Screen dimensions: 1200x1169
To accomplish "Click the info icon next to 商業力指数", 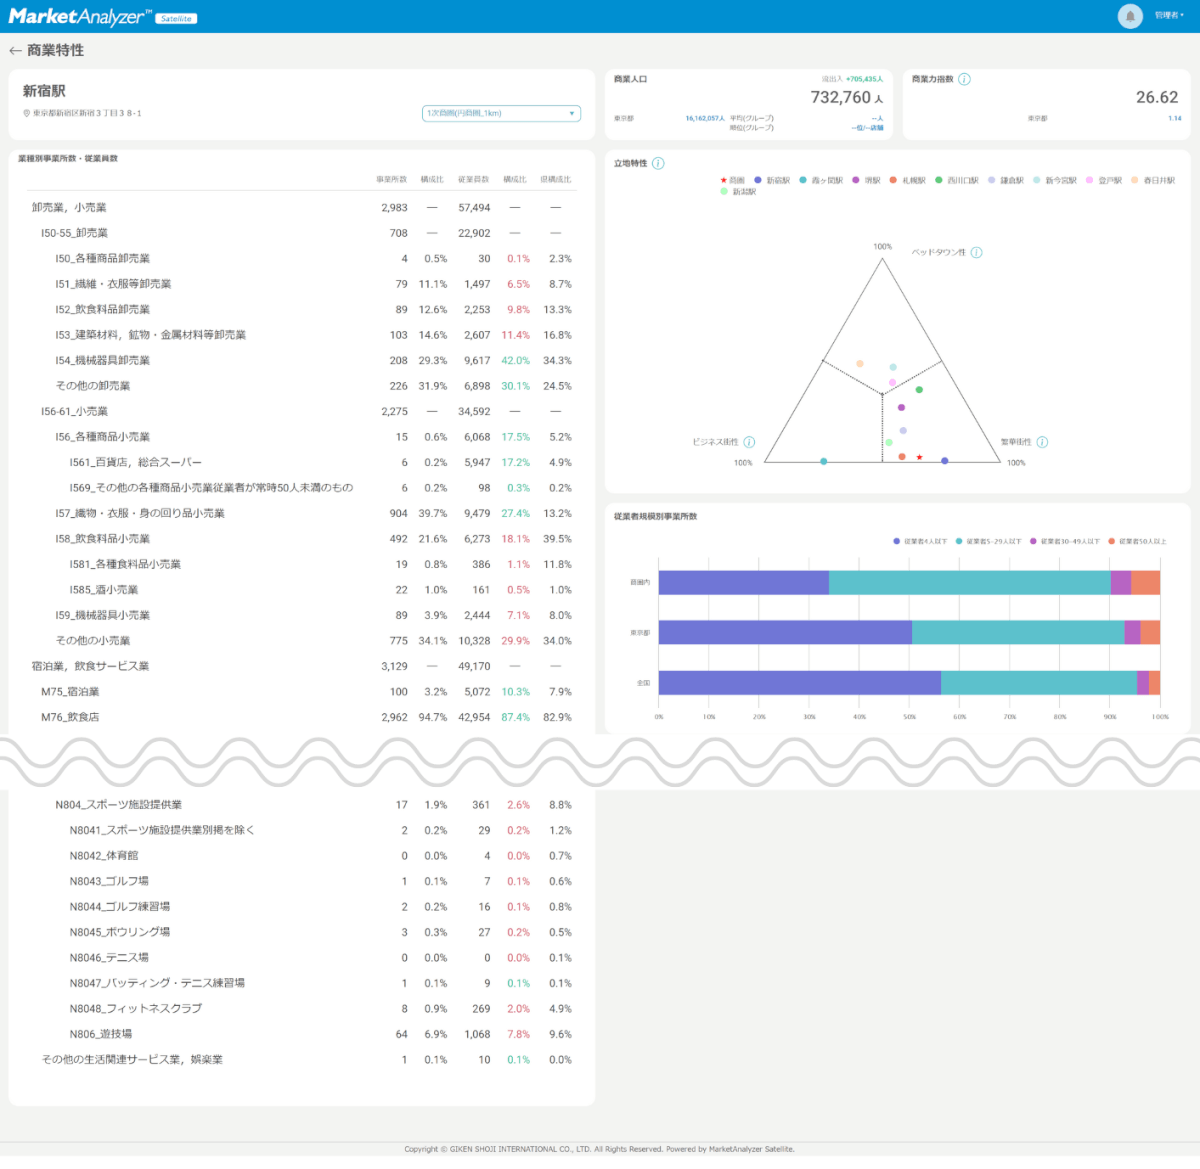I will coord(964,79).
